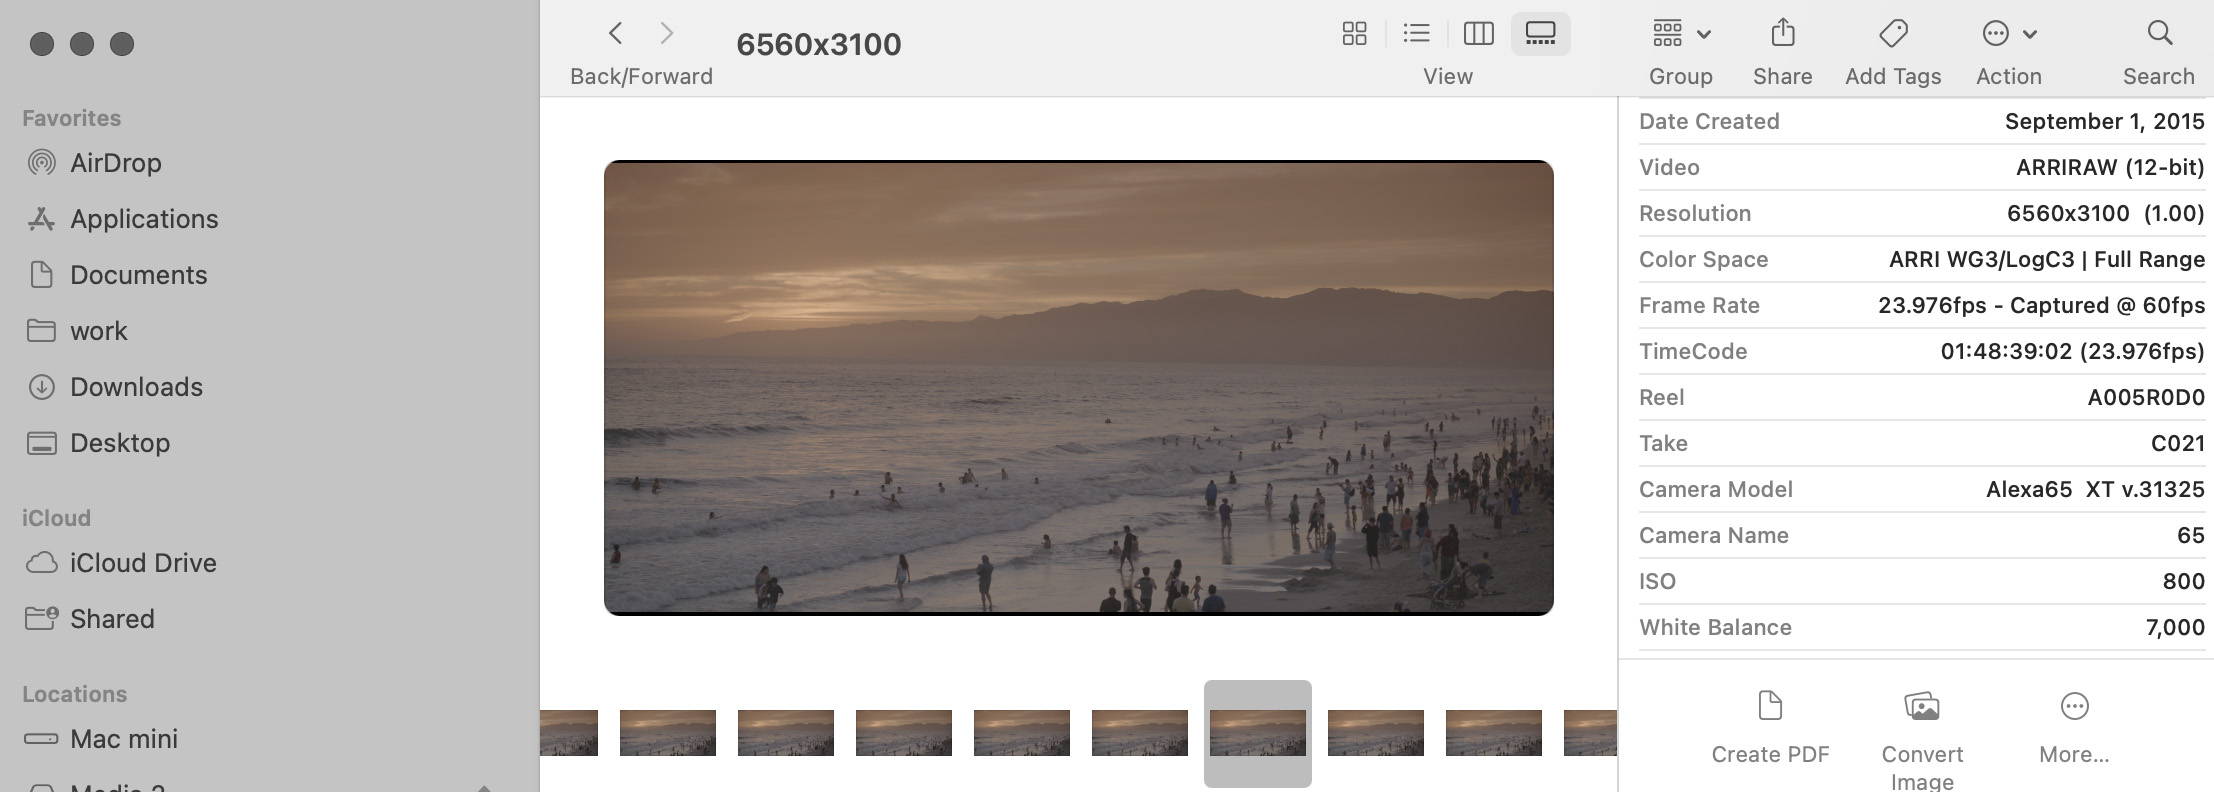Open AirDrop in sidebar
The height and width of the screenshot is (792, 2214).
(115, 163)
